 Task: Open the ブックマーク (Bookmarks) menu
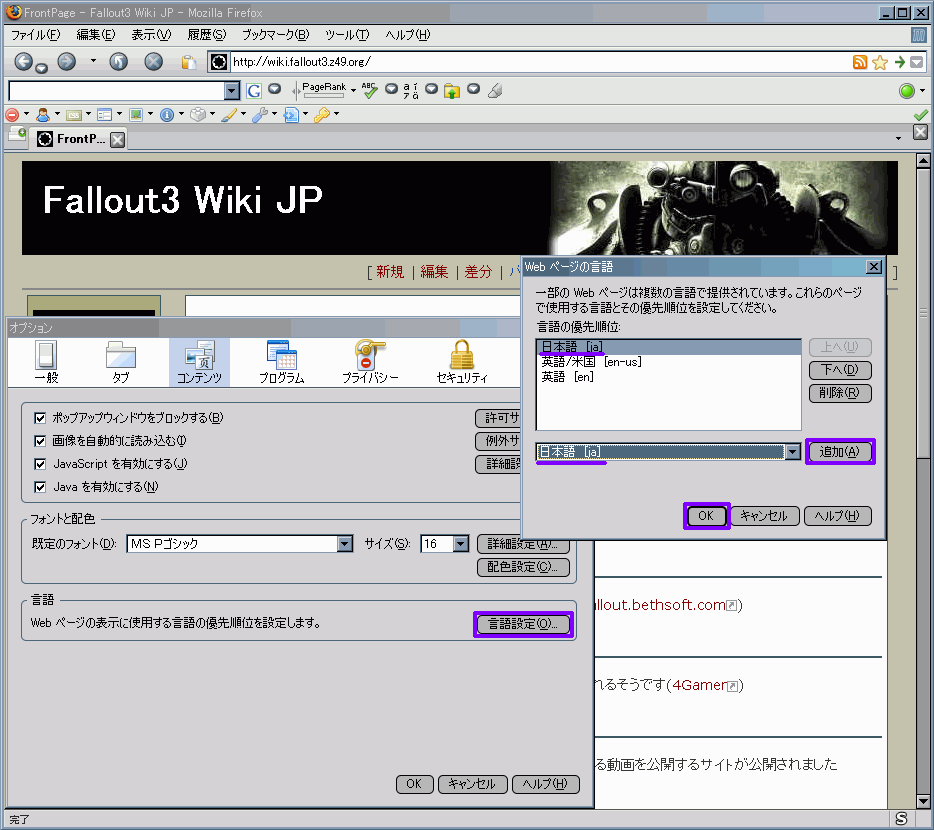click(275, 34)
